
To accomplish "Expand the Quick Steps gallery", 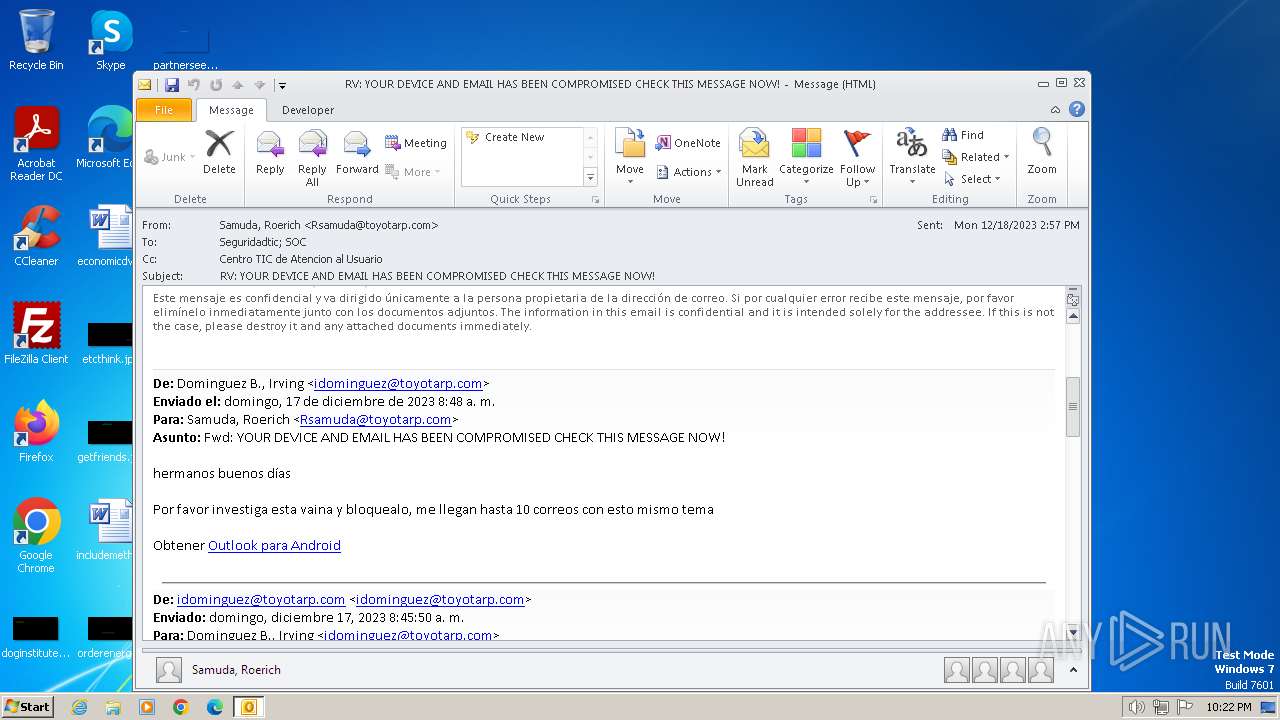I will (x=590, y=177).
